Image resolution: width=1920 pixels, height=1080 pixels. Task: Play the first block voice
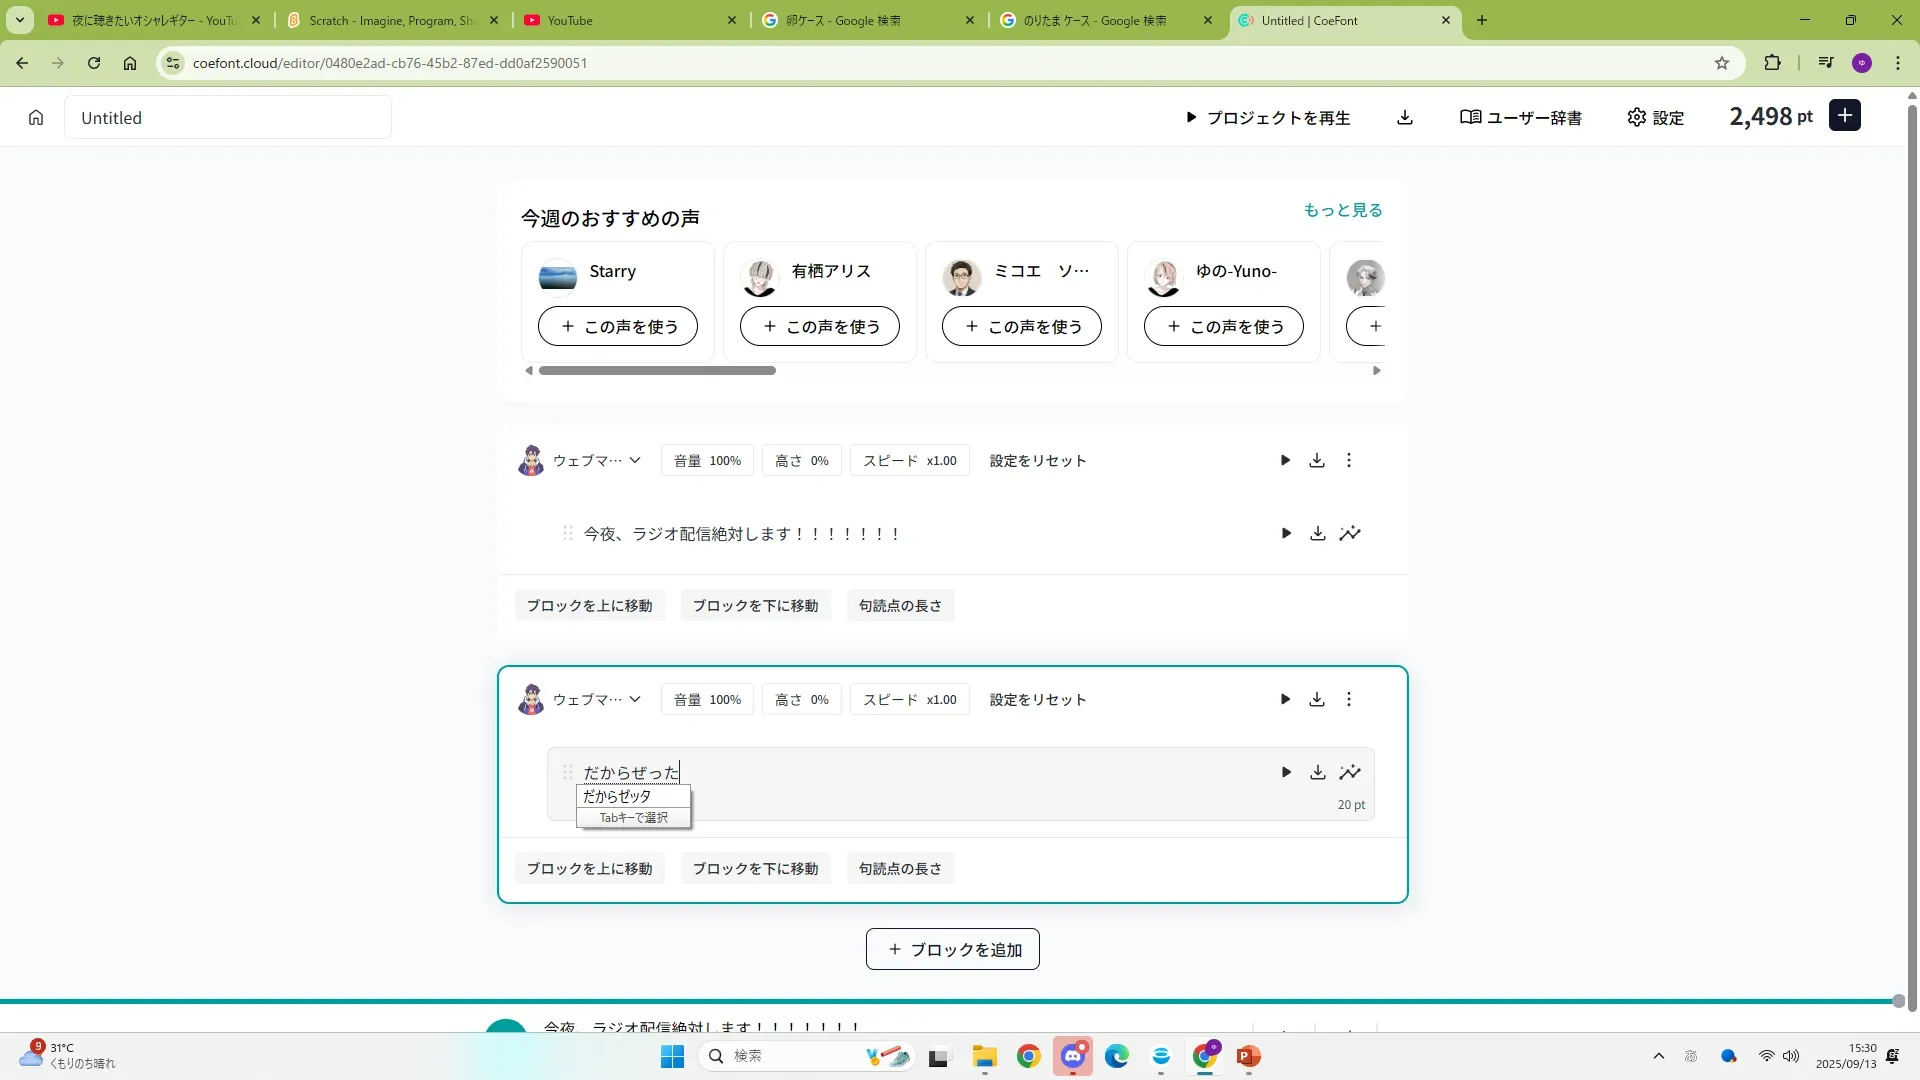pos(1285,460)
